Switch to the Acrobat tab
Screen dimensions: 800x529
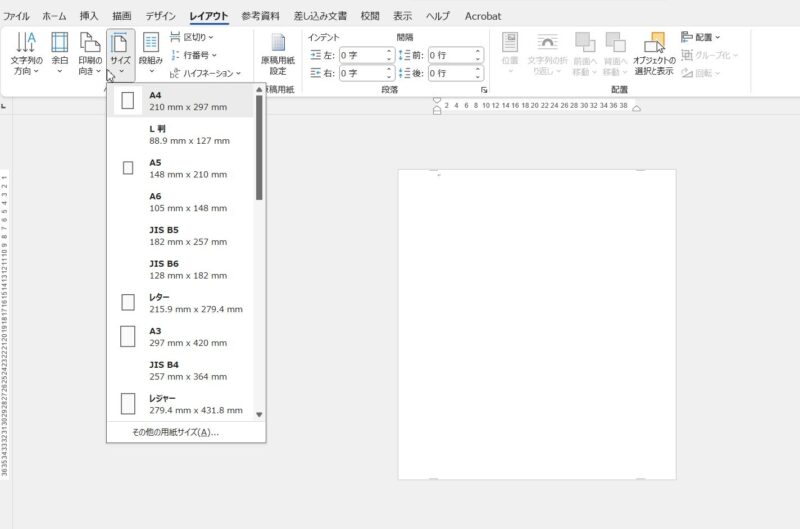483,16
